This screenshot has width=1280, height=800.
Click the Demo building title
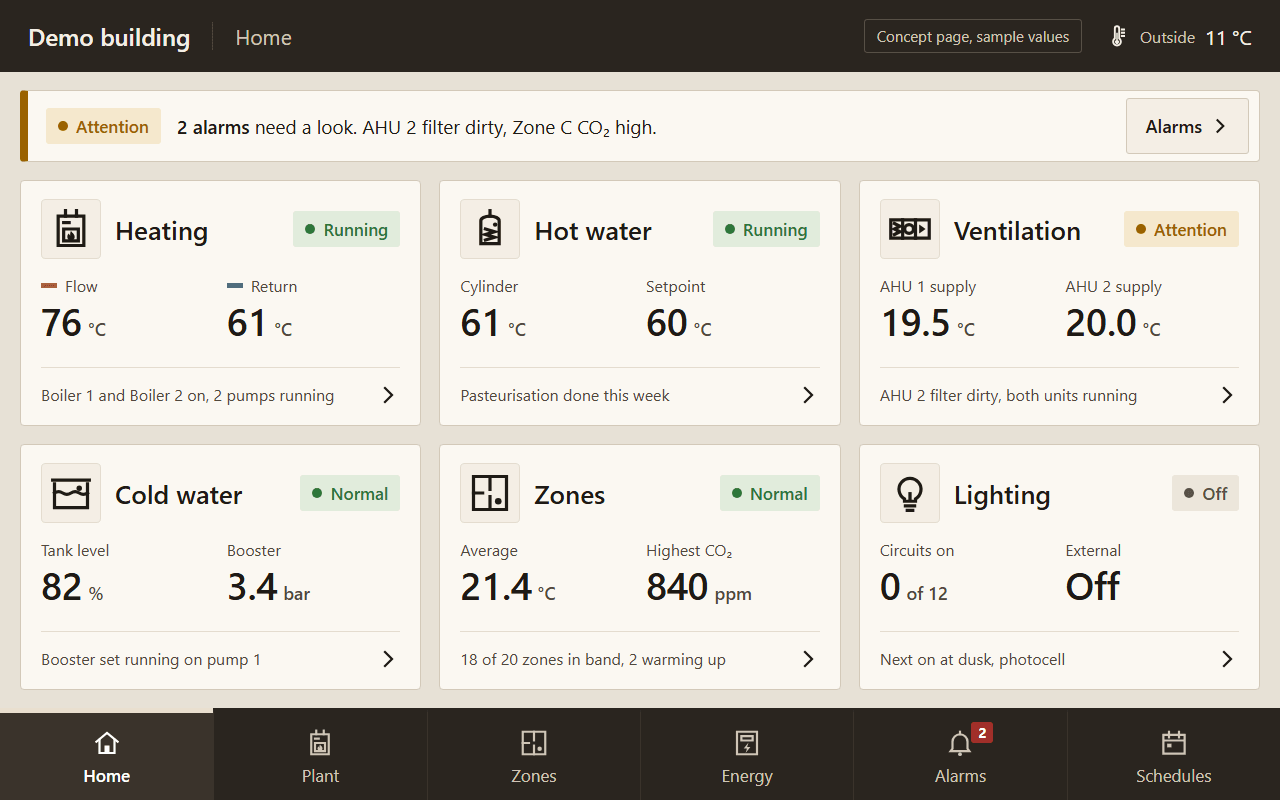109,38
